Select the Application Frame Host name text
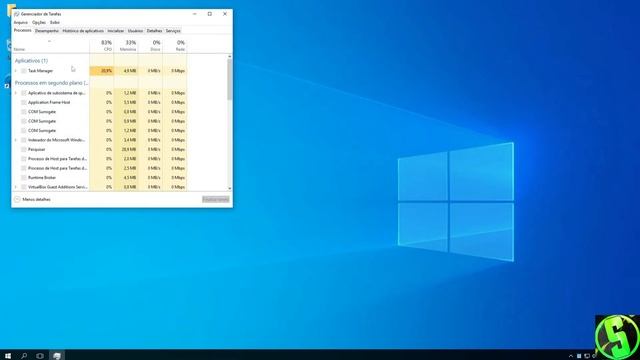 click(x=49, y=102)
